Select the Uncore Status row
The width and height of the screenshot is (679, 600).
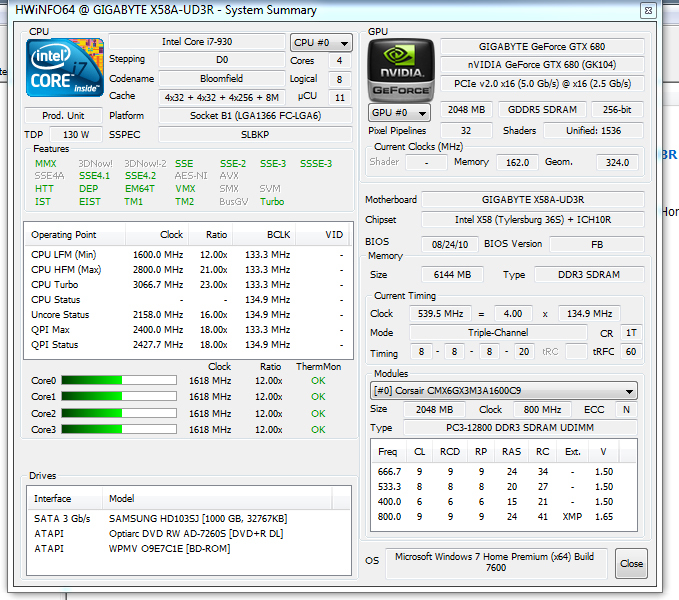(x=188, y=315)
